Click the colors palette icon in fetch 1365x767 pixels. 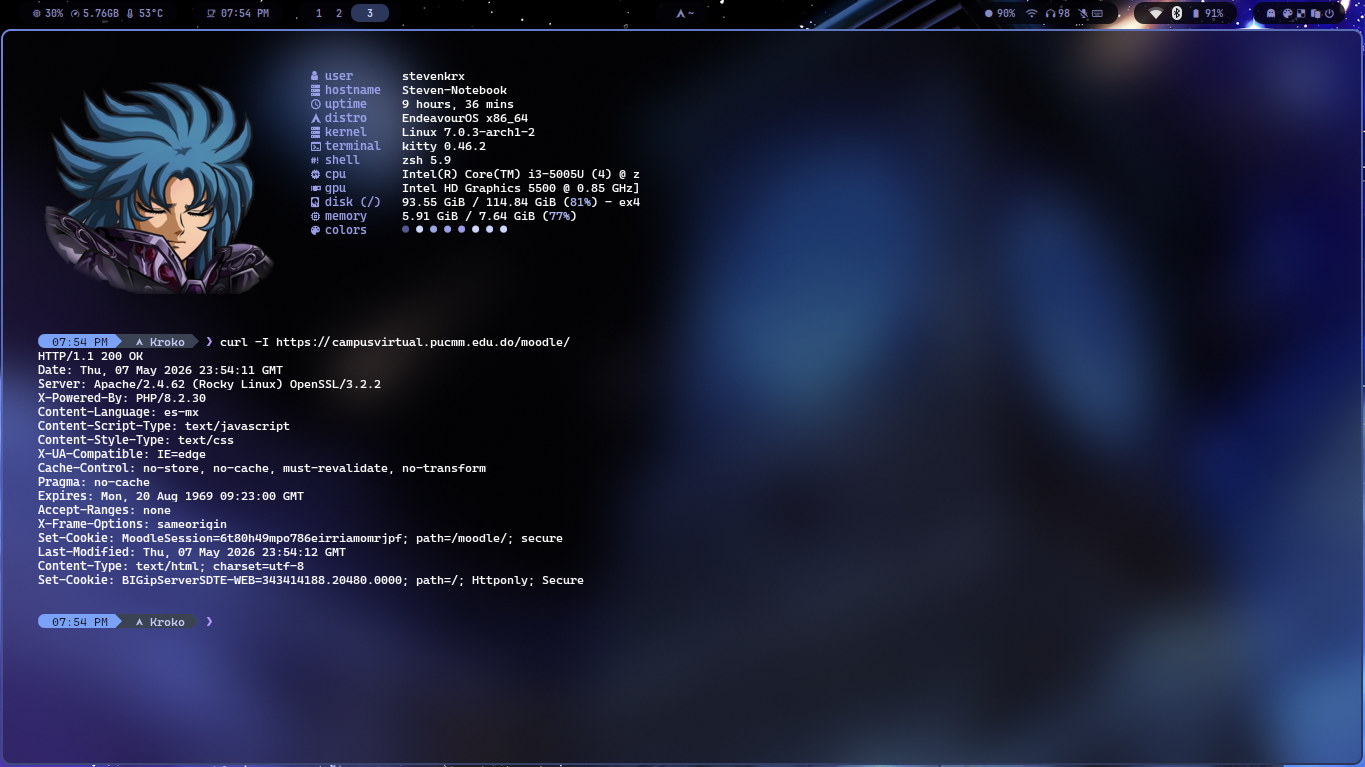click(315, 230)
